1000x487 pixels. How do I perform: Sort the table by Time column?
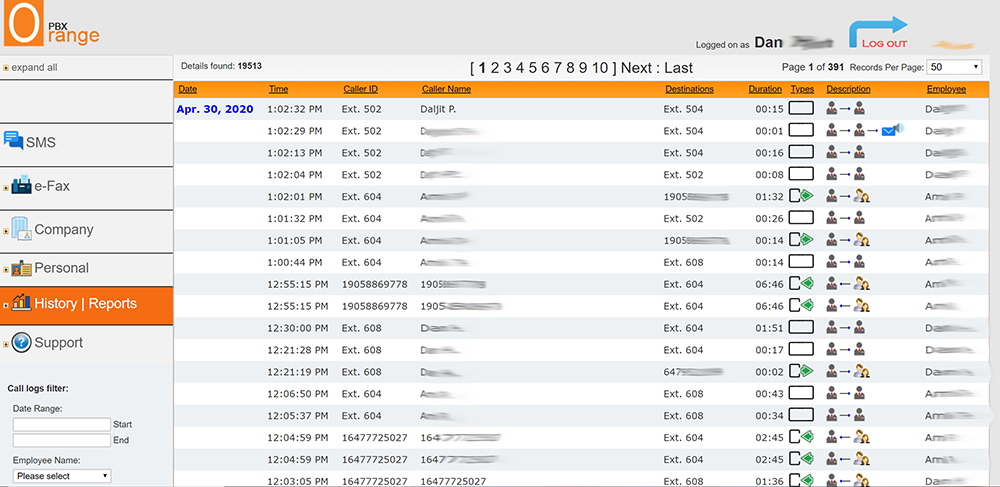tap(278, 89)
